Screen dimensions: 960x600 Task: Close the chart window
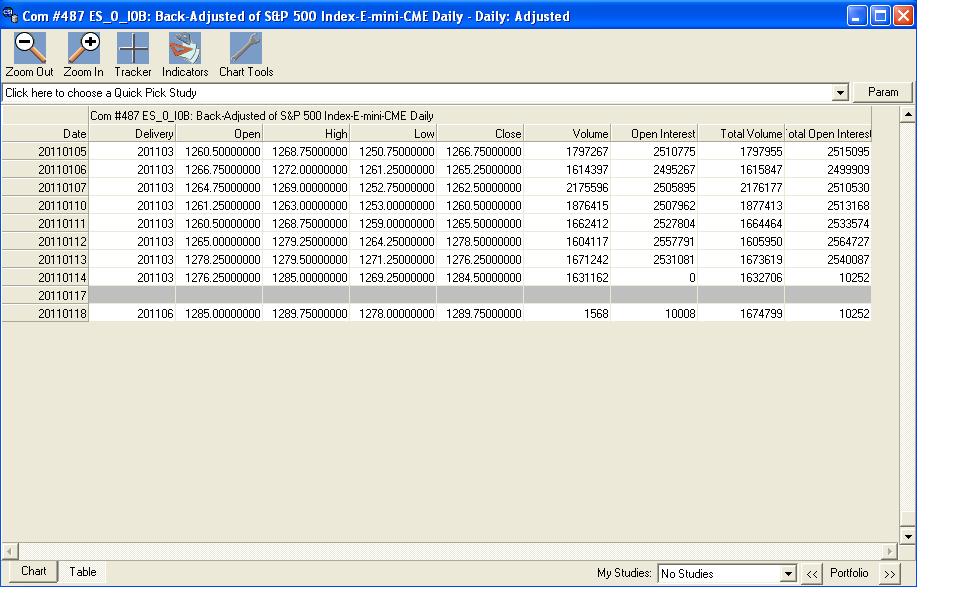point(903,15)
